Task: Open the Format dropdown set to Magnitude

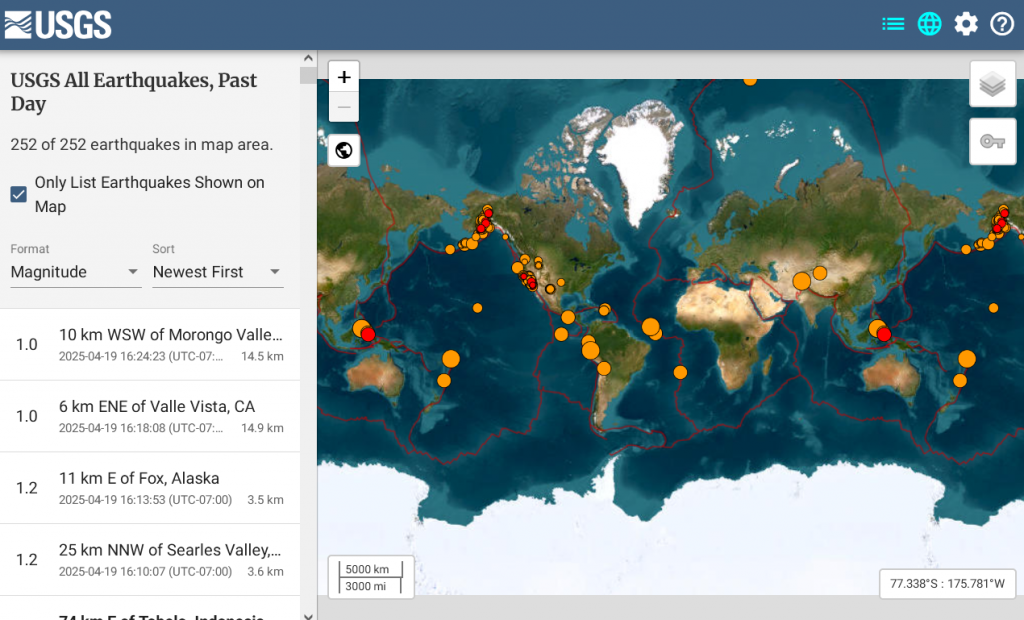Action: [x=75, y=272]
